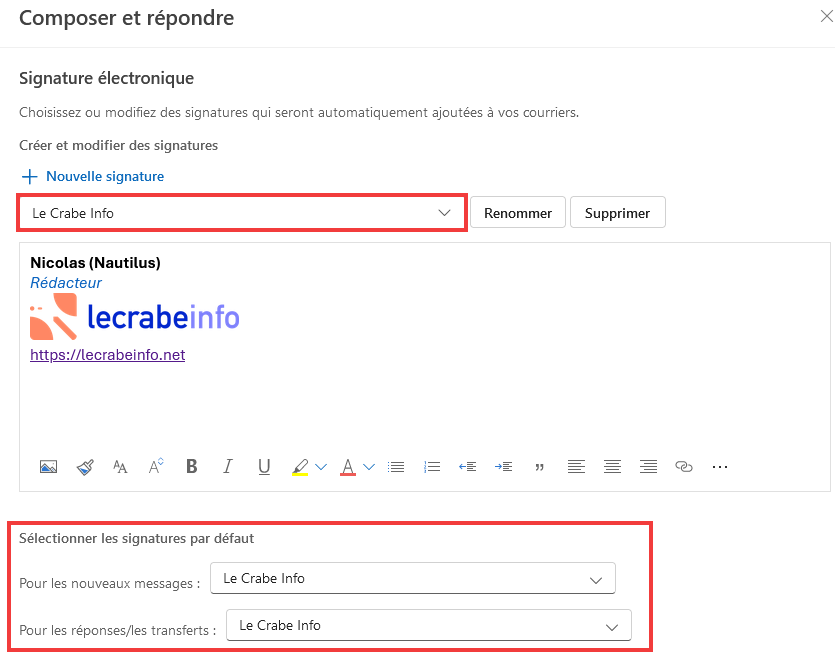835x664 pixels.
Task: Show more formatting options ellipsis
Action: pos(720,467)
